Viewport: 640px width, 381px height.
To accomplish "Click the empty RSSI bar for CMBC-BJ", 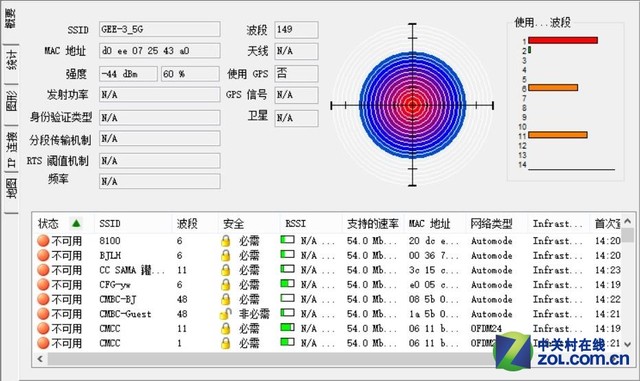I will (287, 298).
